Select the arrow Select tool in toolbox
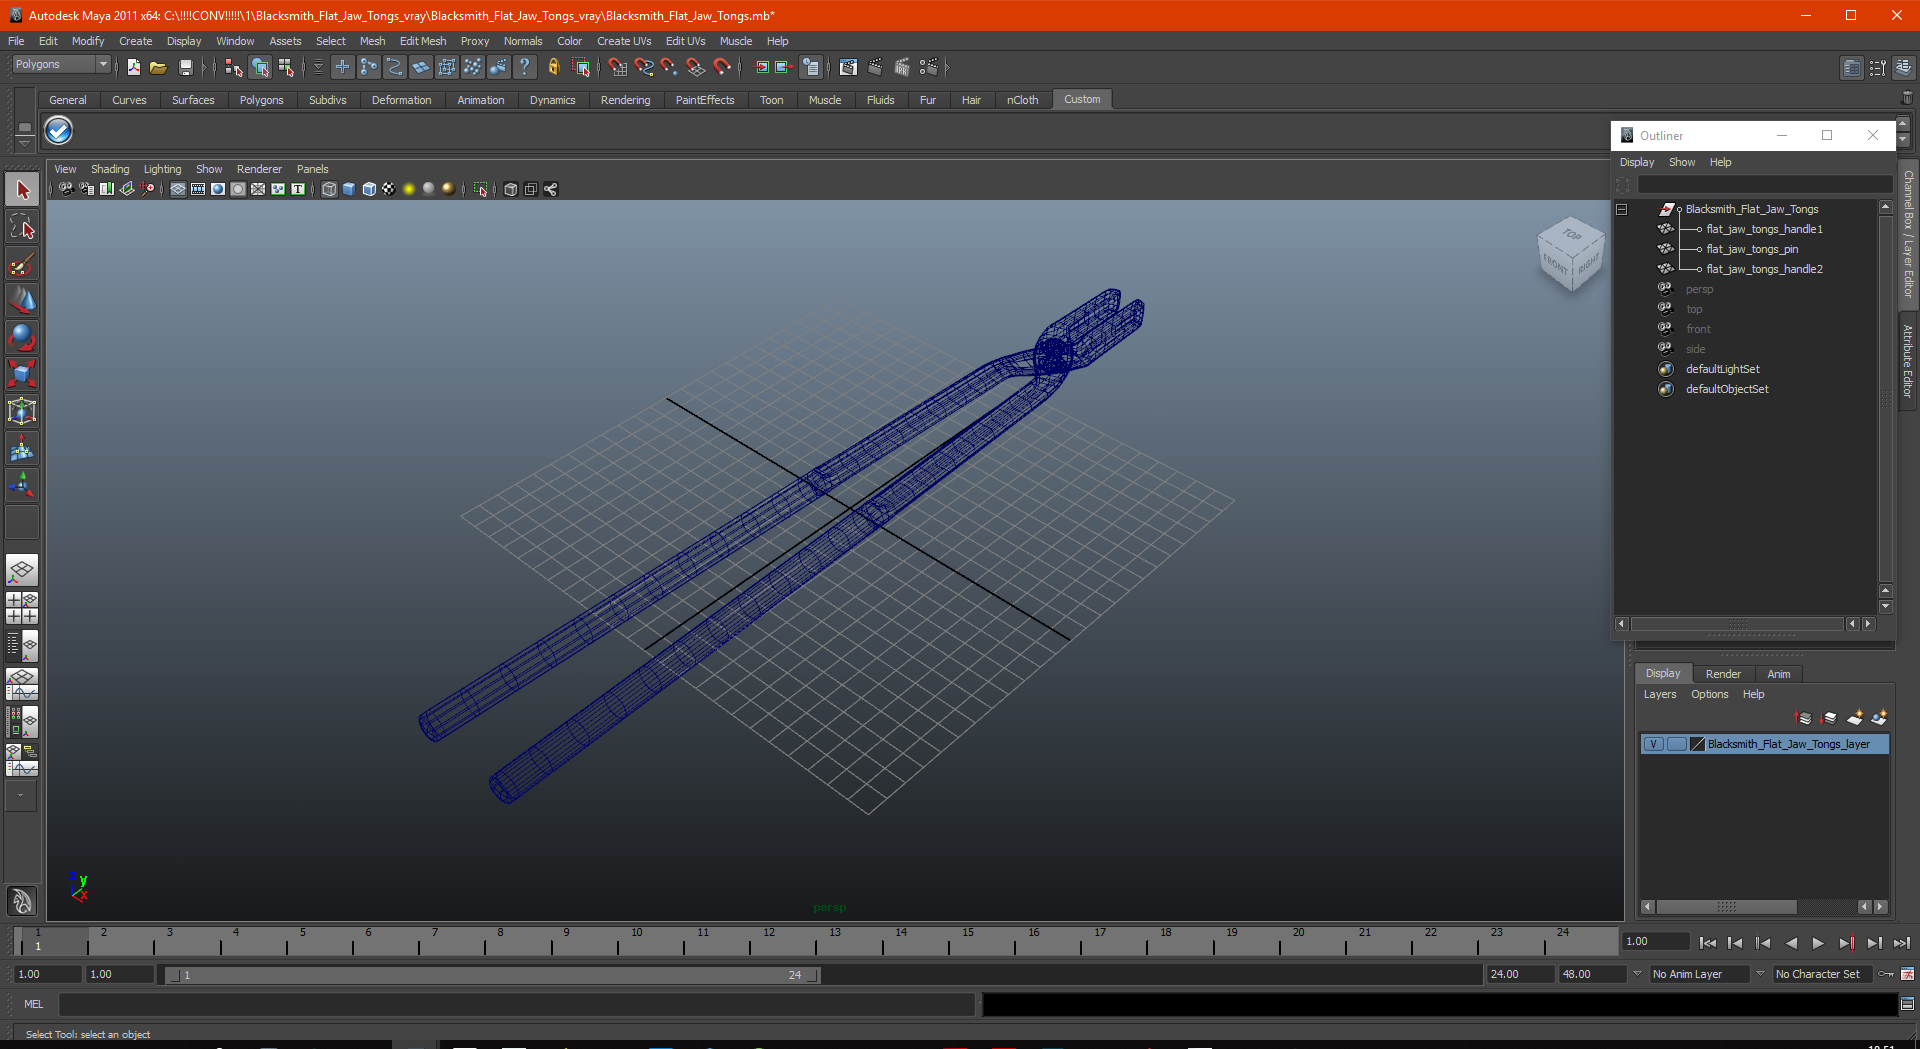1920x1049 pixels. pos(22,190)
